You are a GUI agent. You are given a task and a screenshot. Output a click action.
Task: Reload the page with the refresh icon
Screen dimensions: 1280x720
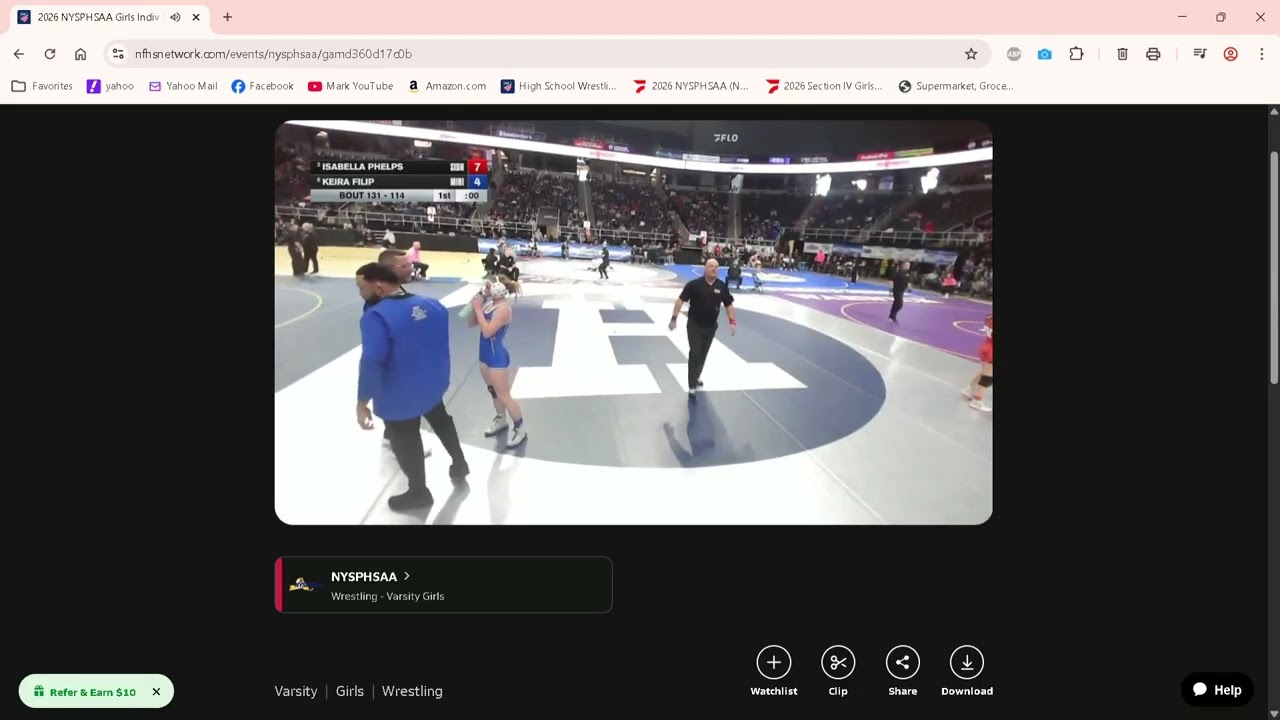pos(50,54)
